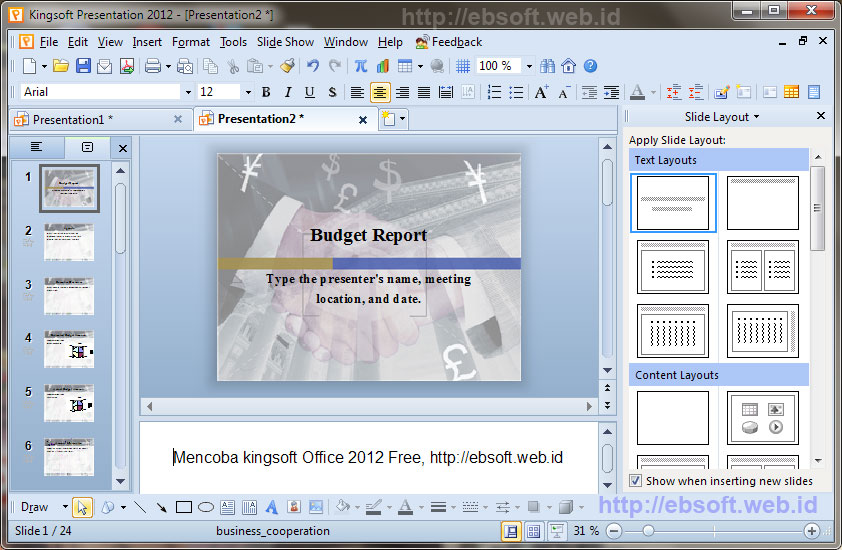This screenshot has width=842, height=550.
Task: Switch to the Outline tab in slide pane
Action: point(36,147)
